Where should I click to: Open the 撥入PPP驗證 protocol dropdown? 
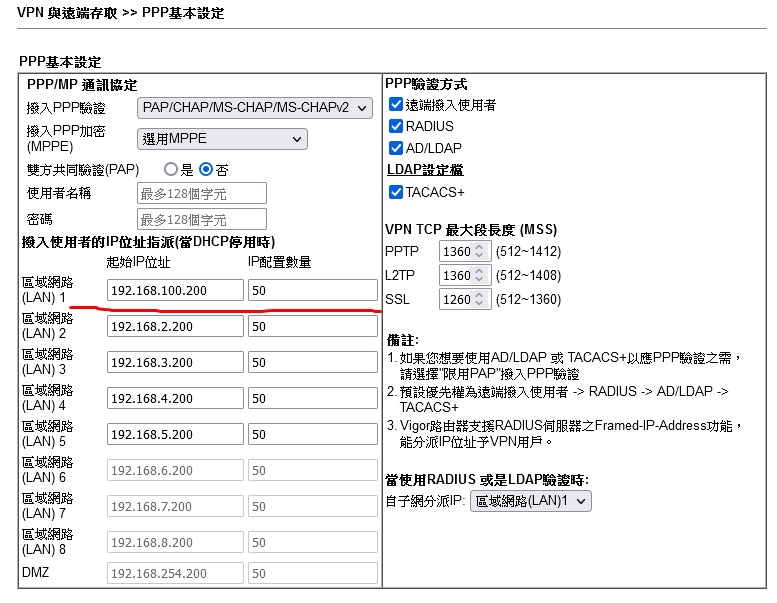coord(254,107)
